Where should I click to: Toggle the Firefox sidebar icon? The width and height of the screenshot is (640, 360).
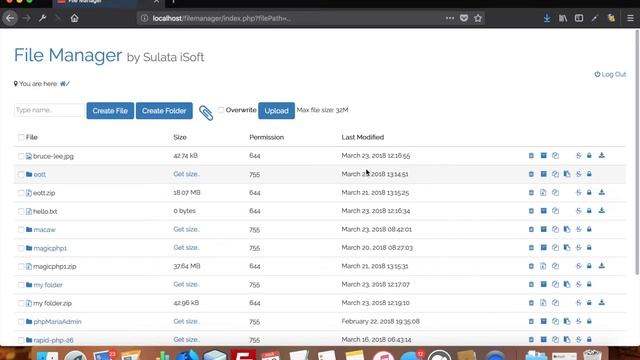point(579,18)
